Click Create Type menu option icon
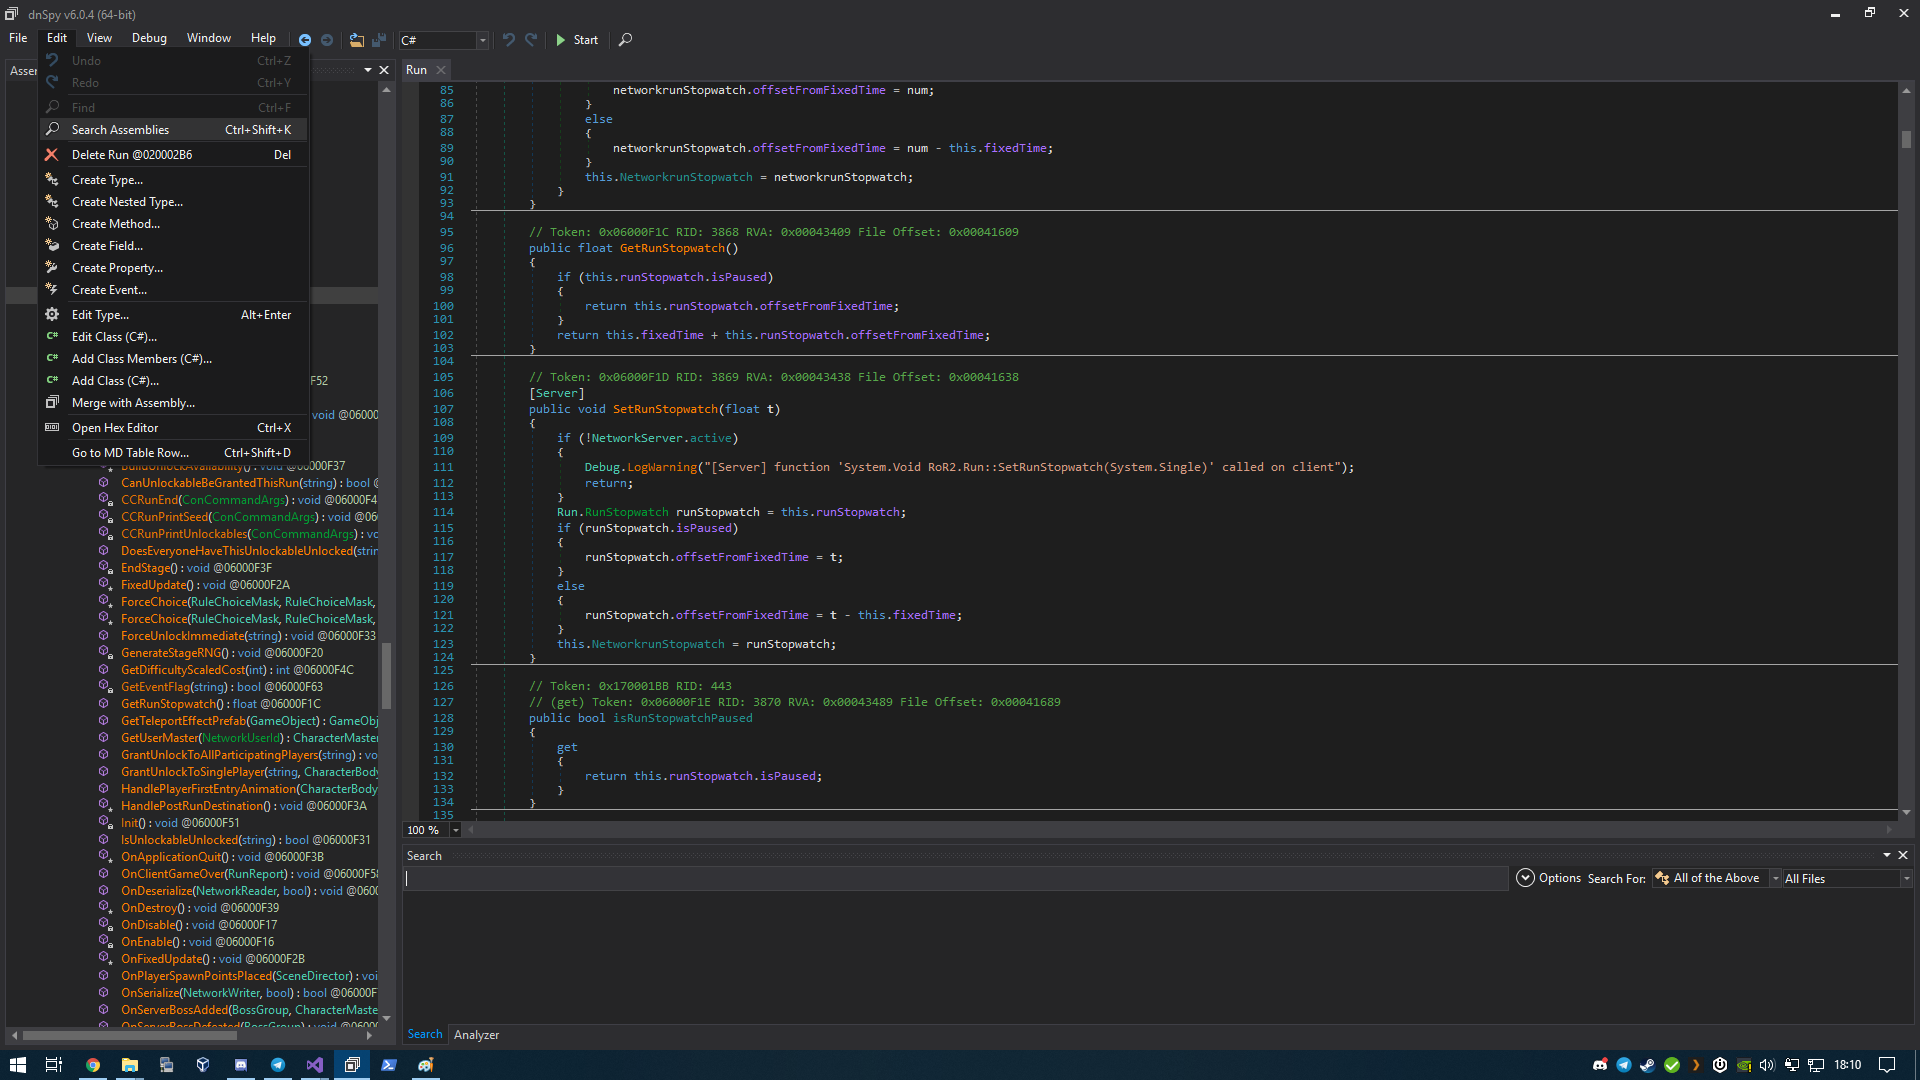Image resolution: width=1920 pixels, height=1080 pixels. click(53, 179)
